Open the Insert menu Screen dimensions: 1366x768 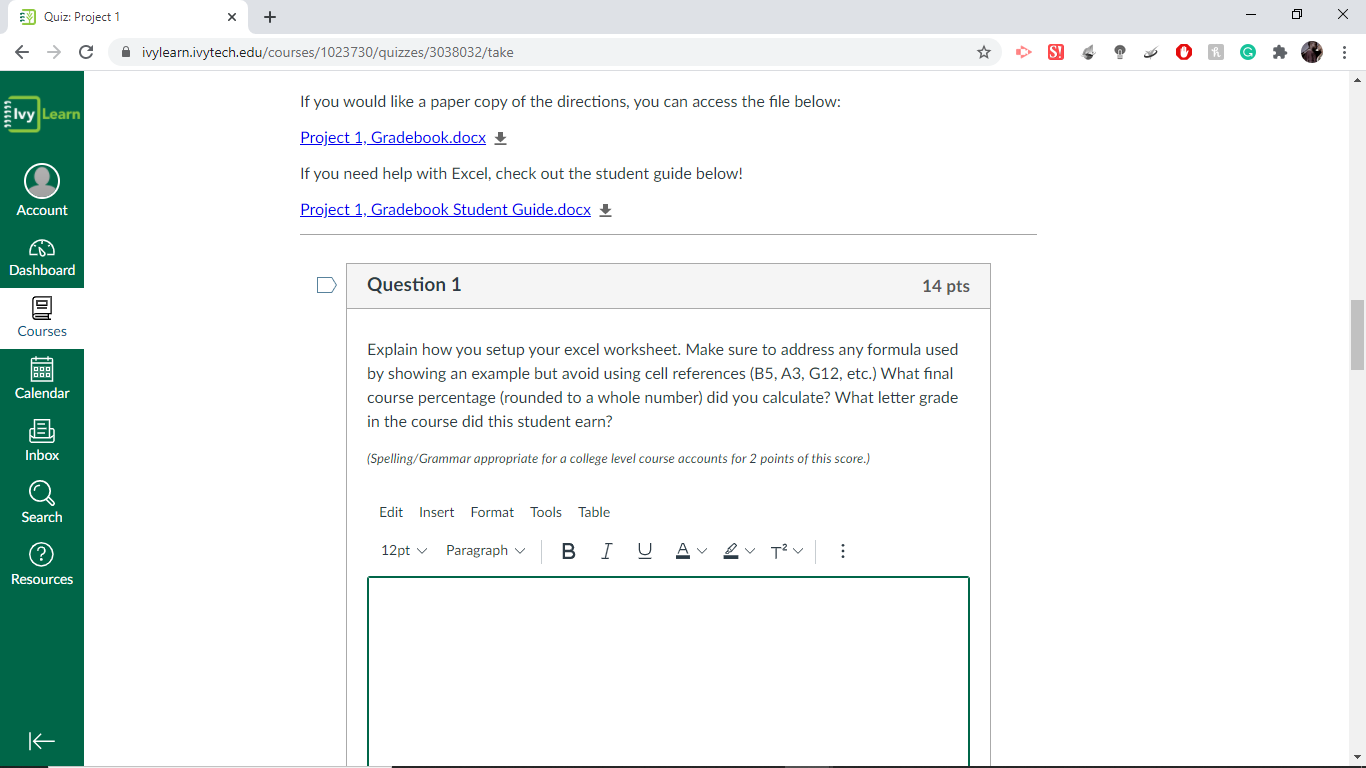coord(437,512)
